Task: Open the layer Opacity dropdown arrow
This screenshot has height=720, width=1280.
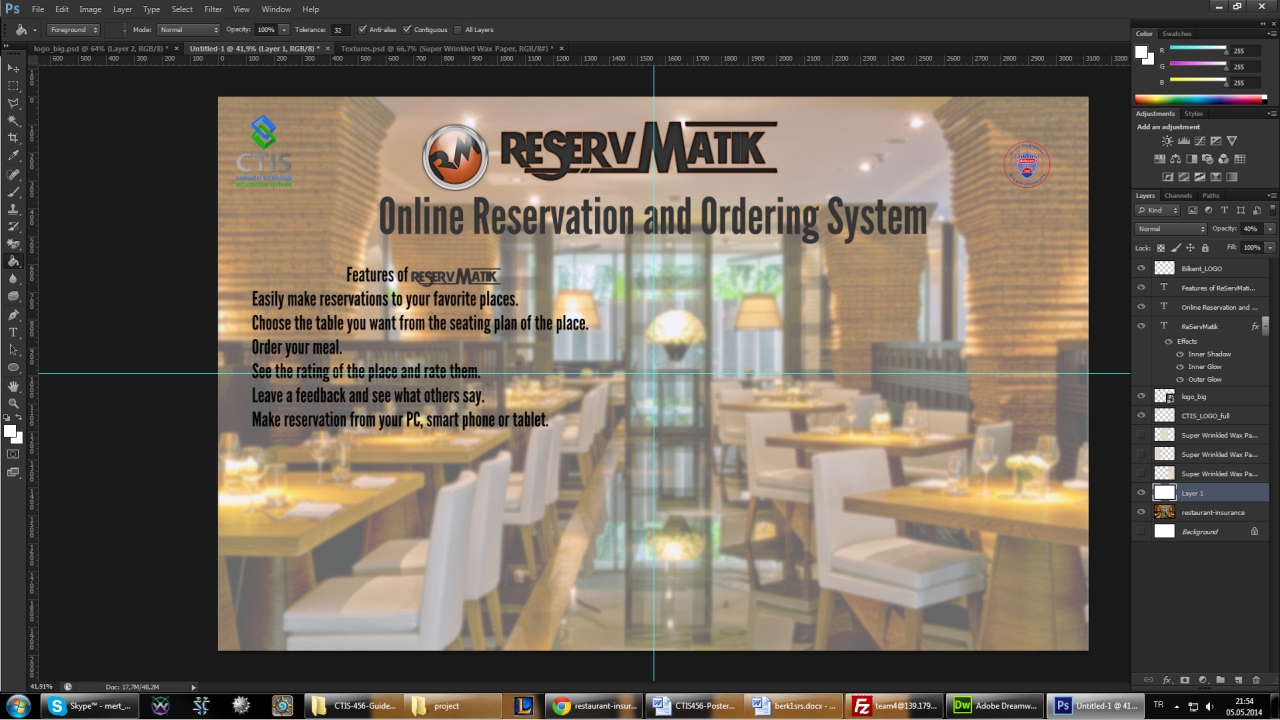Action: [x=1269, y=229]
